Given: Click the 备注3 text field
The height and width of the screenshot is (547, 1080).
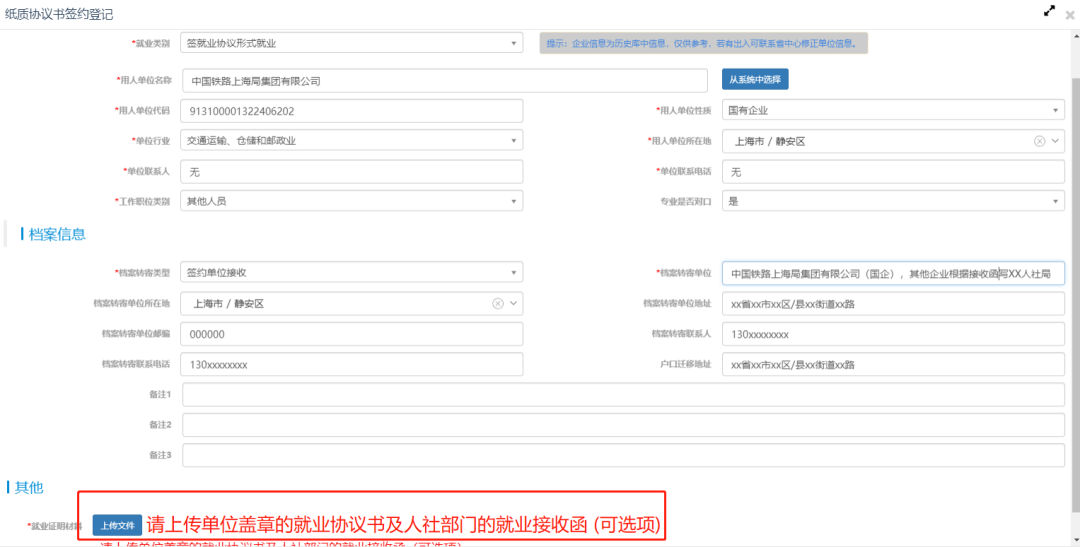Looking at the screenshot, I should [623, 455].
